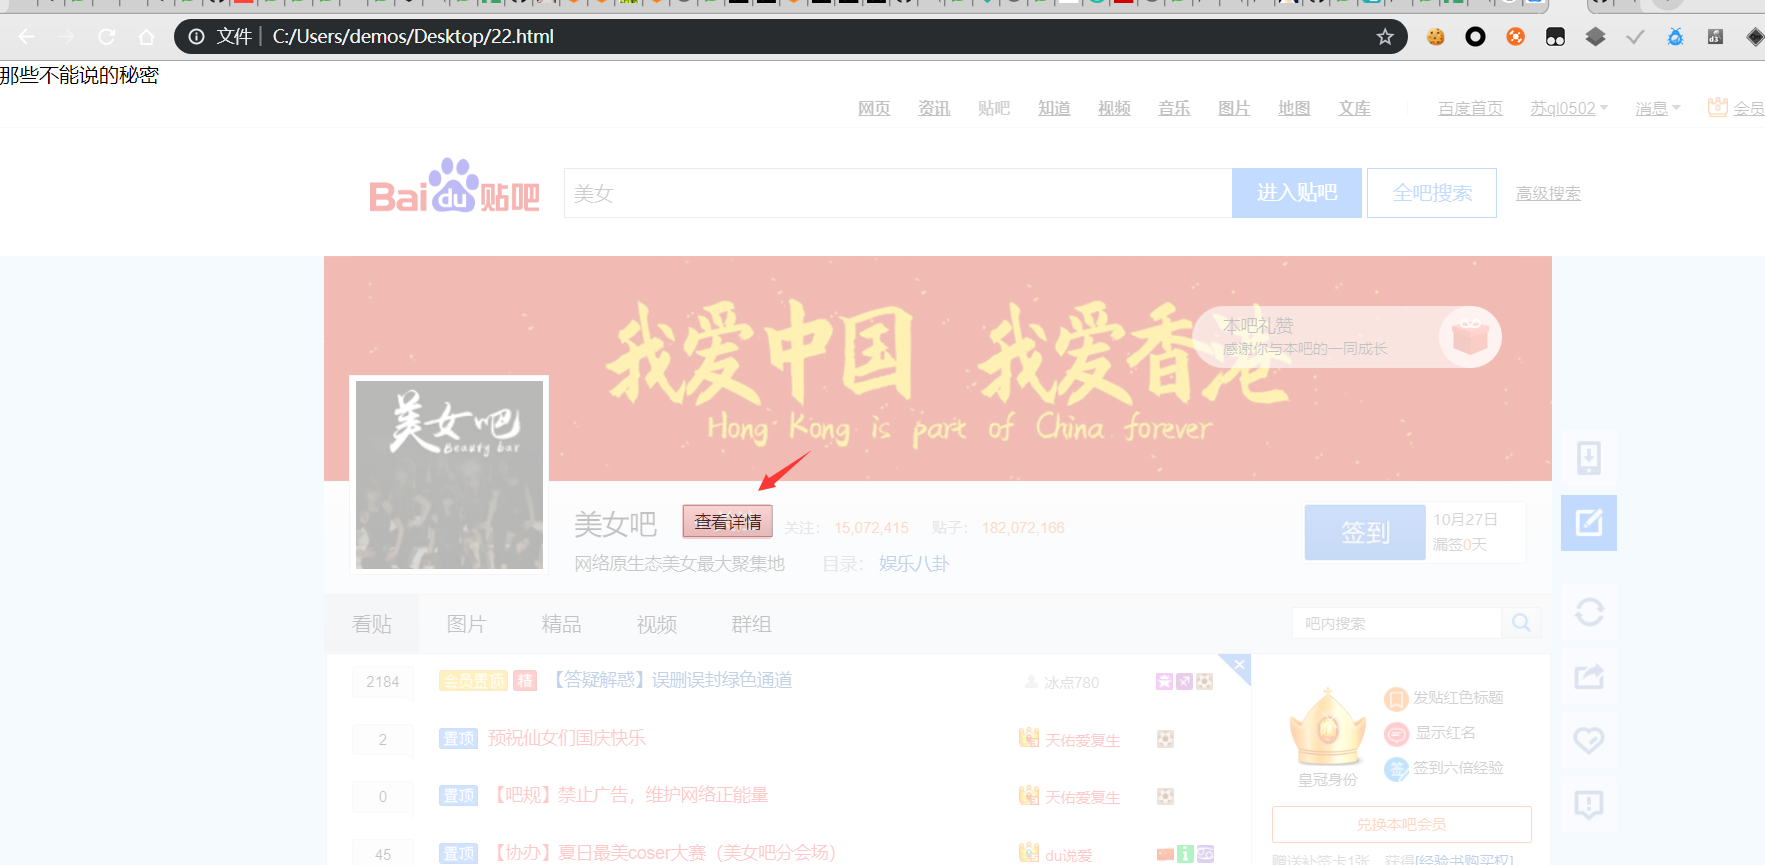Click the feedback exclamation sidebar icon
Viewport: 1765px width, 865px height.
click(1589, 804)
